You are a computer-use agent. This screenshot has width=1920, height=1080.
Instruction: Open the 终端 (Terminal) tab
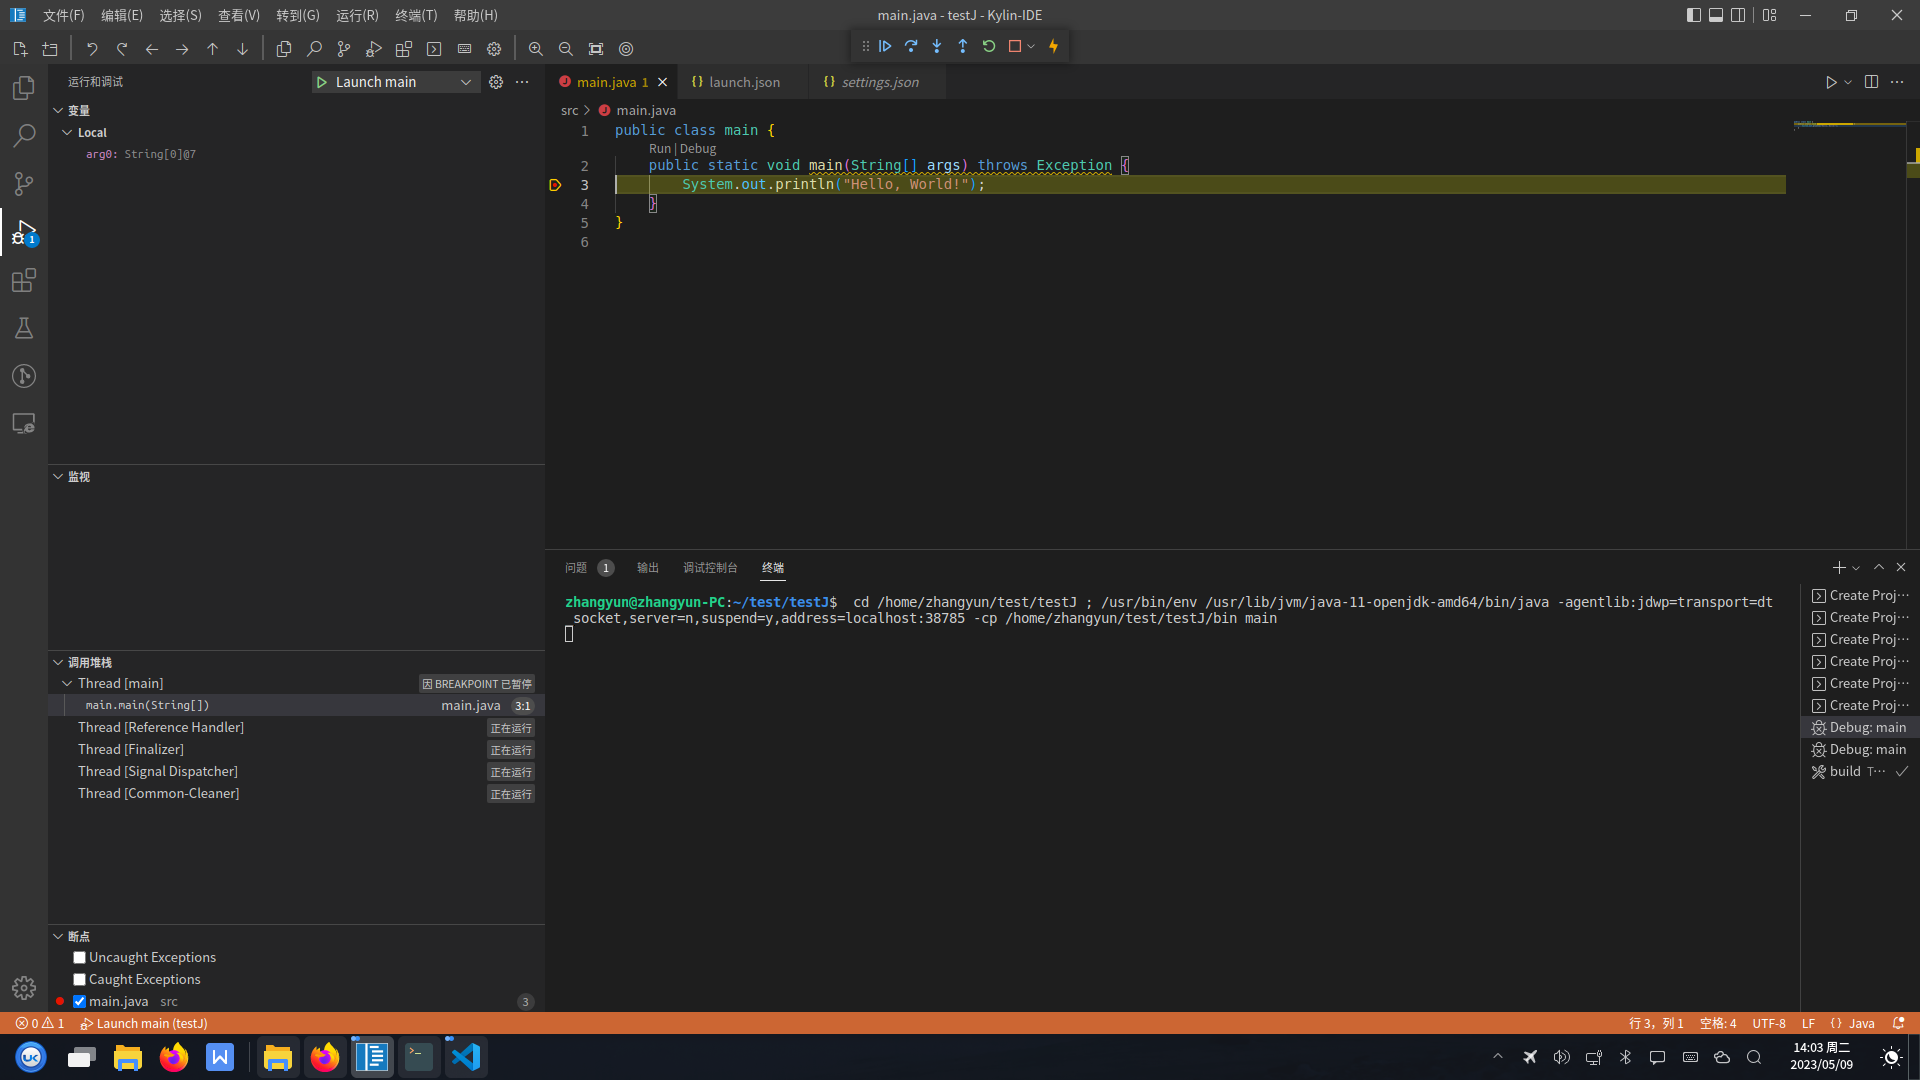tap(773, 567)
